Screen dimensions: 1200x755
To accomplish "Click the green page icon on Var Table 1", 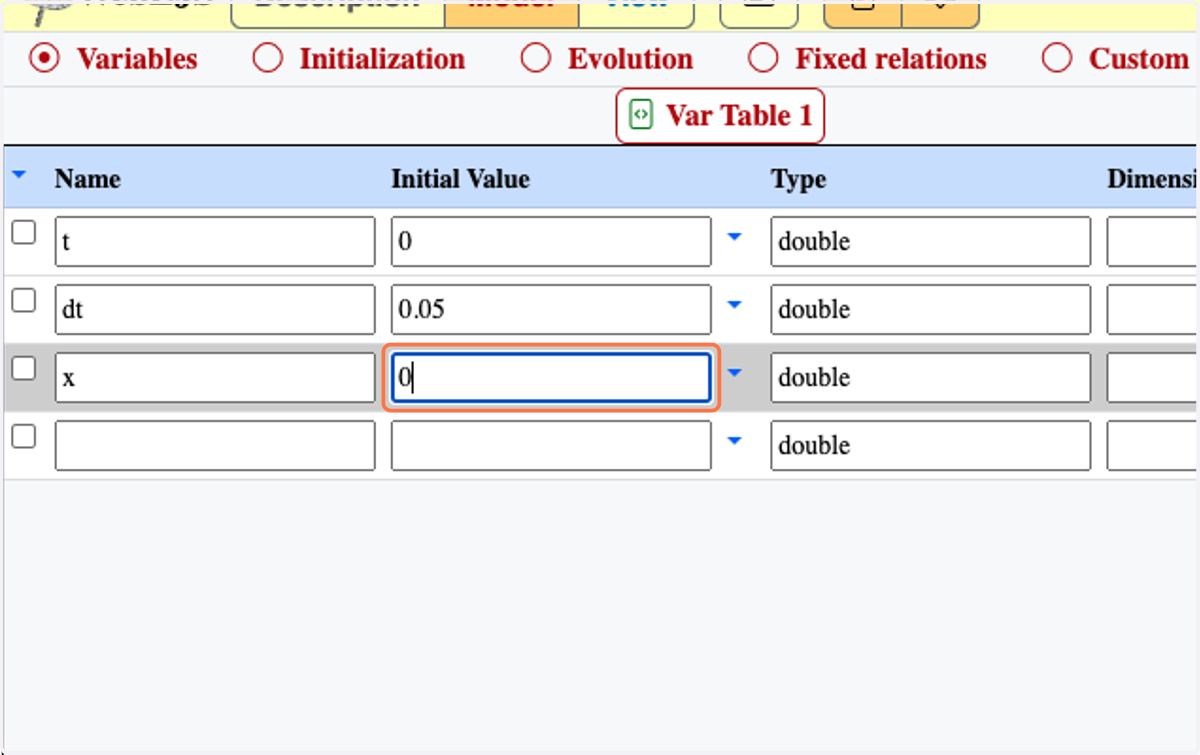I will click(x=641, y=115).
